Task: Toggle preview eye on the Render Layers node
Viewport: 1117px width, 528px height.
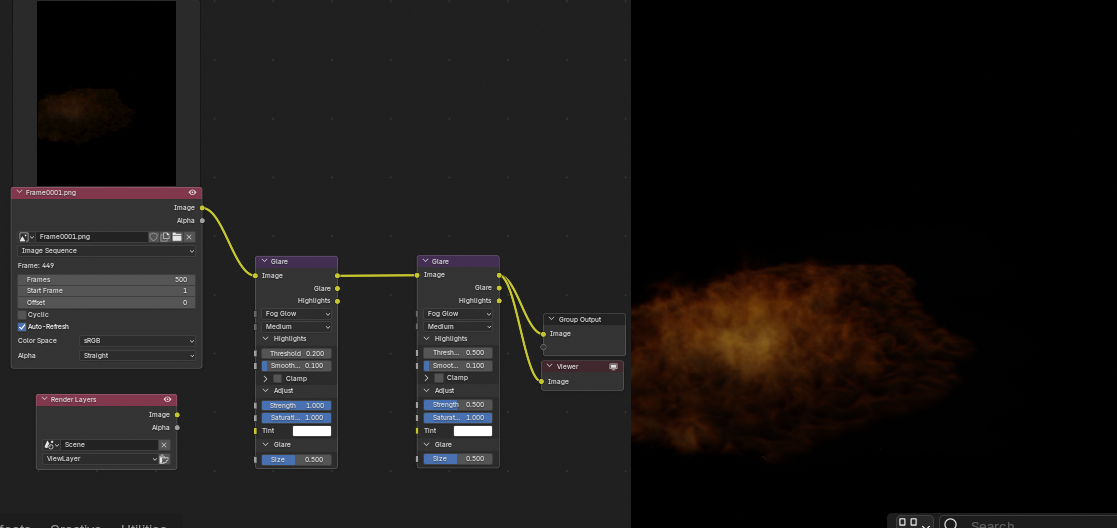Action: (x=167, y=400)
